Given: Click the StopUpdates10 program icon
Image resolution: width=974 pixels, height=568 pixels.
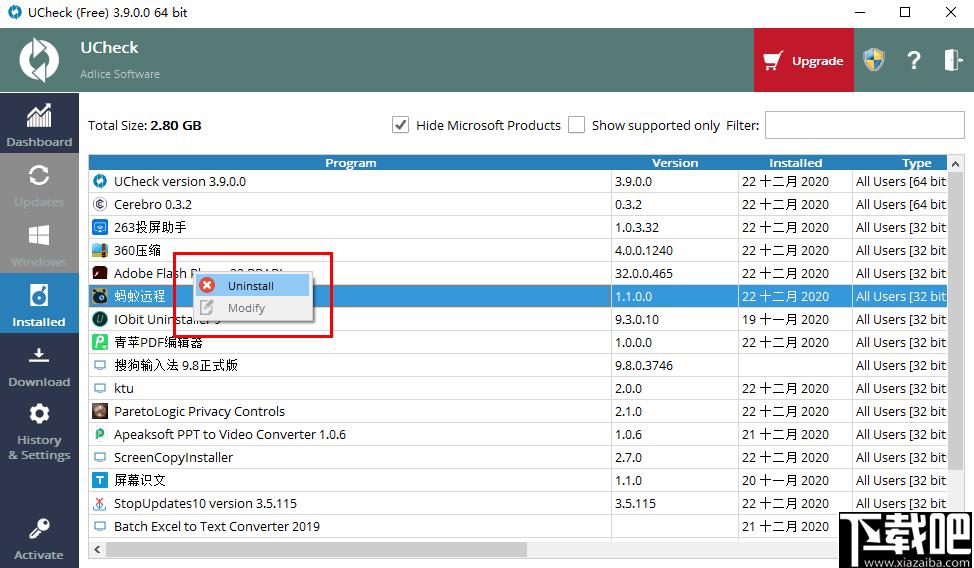Looking at the screenshot, I should click(x=99, y=503).
